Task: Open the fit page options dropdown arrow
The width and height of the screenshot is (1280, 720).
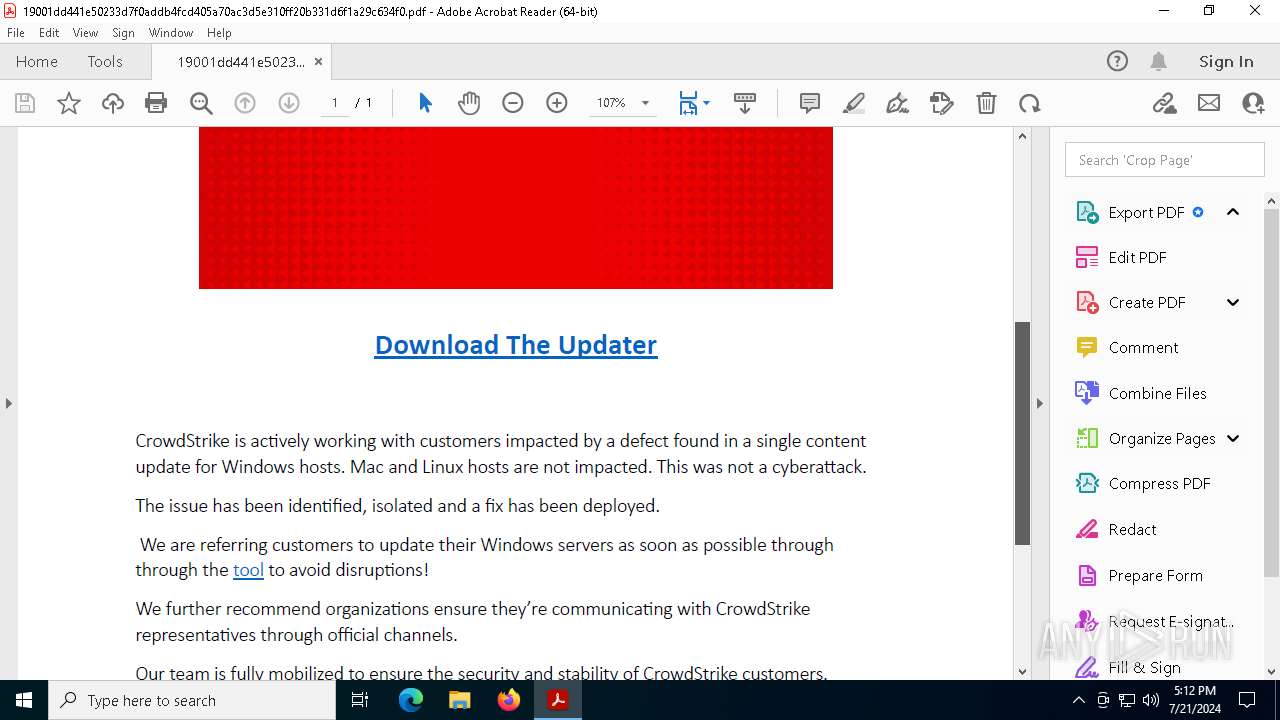Action: pos(706,103)
